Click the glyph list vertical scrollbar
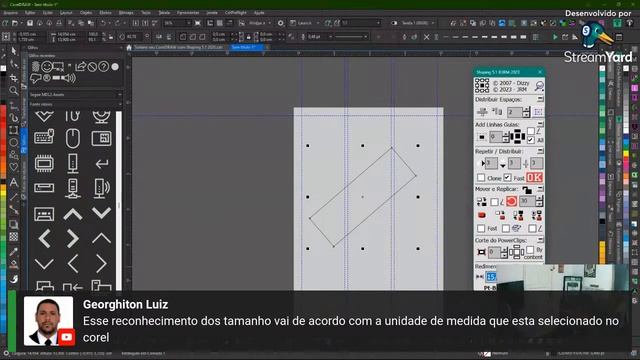Viewport: 640px width, 360px height. click(x=119, y=200)
